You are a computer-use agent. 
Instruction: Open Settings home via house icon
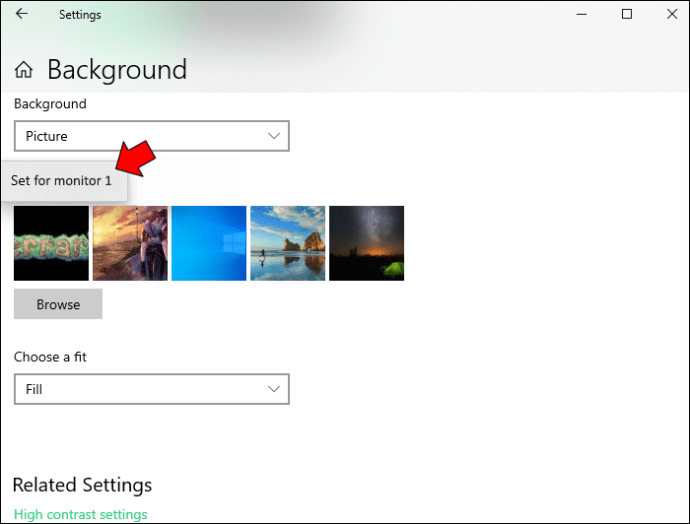[x=24, y=70]
